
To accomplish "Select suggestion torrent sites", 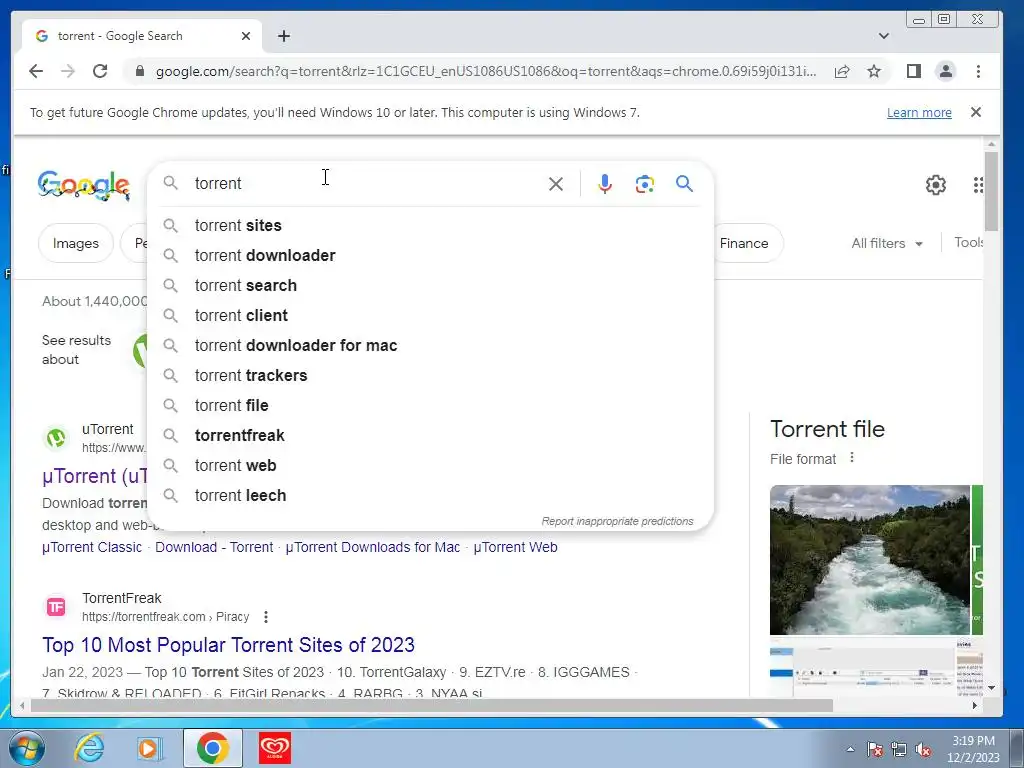I will [x=430, y=225].
